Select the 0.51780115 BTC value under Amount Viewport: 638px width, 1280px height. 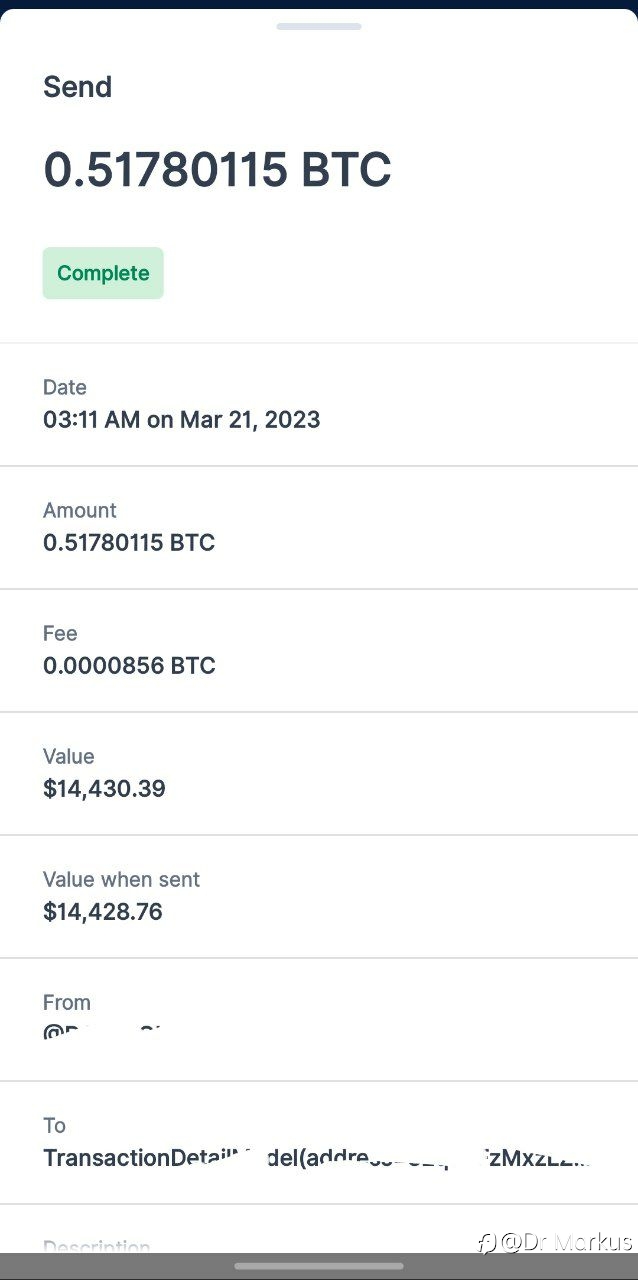click(129, 542)
